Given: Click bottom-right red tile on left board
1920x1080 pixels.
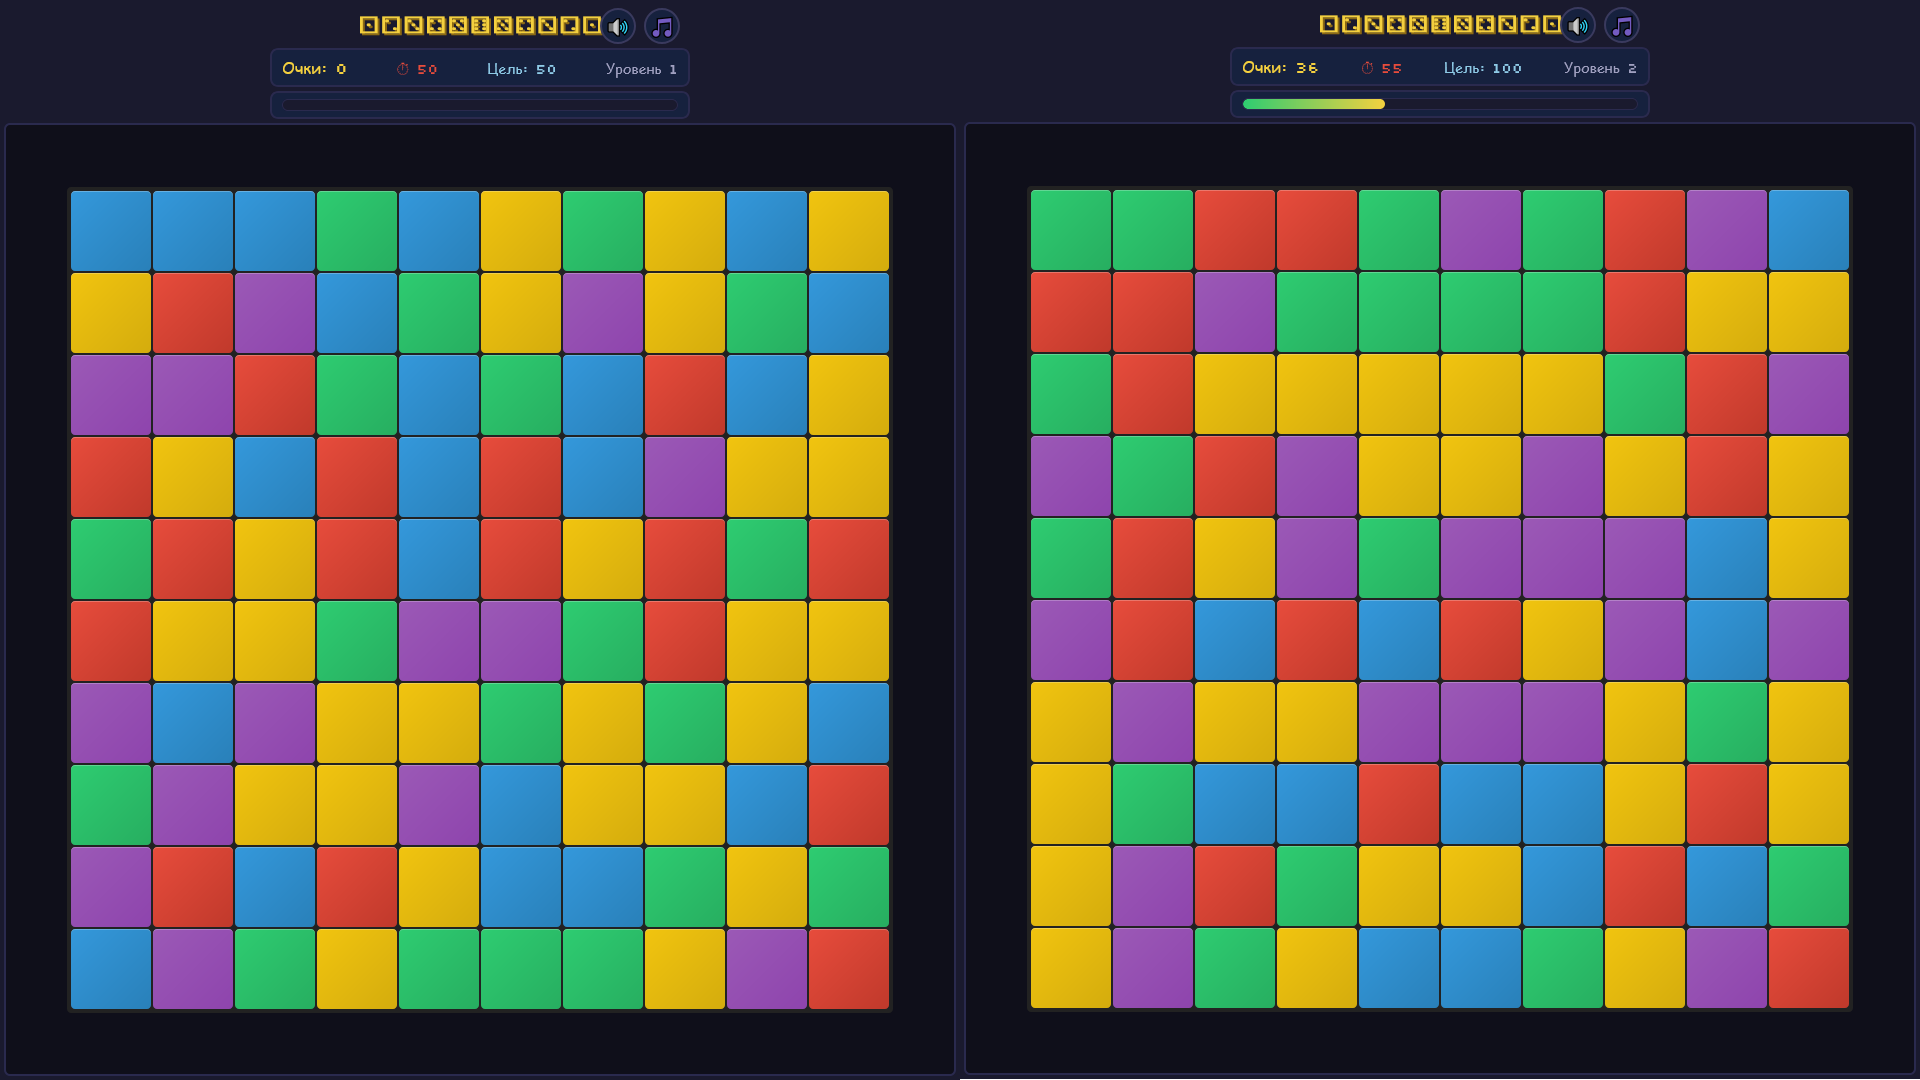Looking at the screenshot, I should tap(849, 969).
